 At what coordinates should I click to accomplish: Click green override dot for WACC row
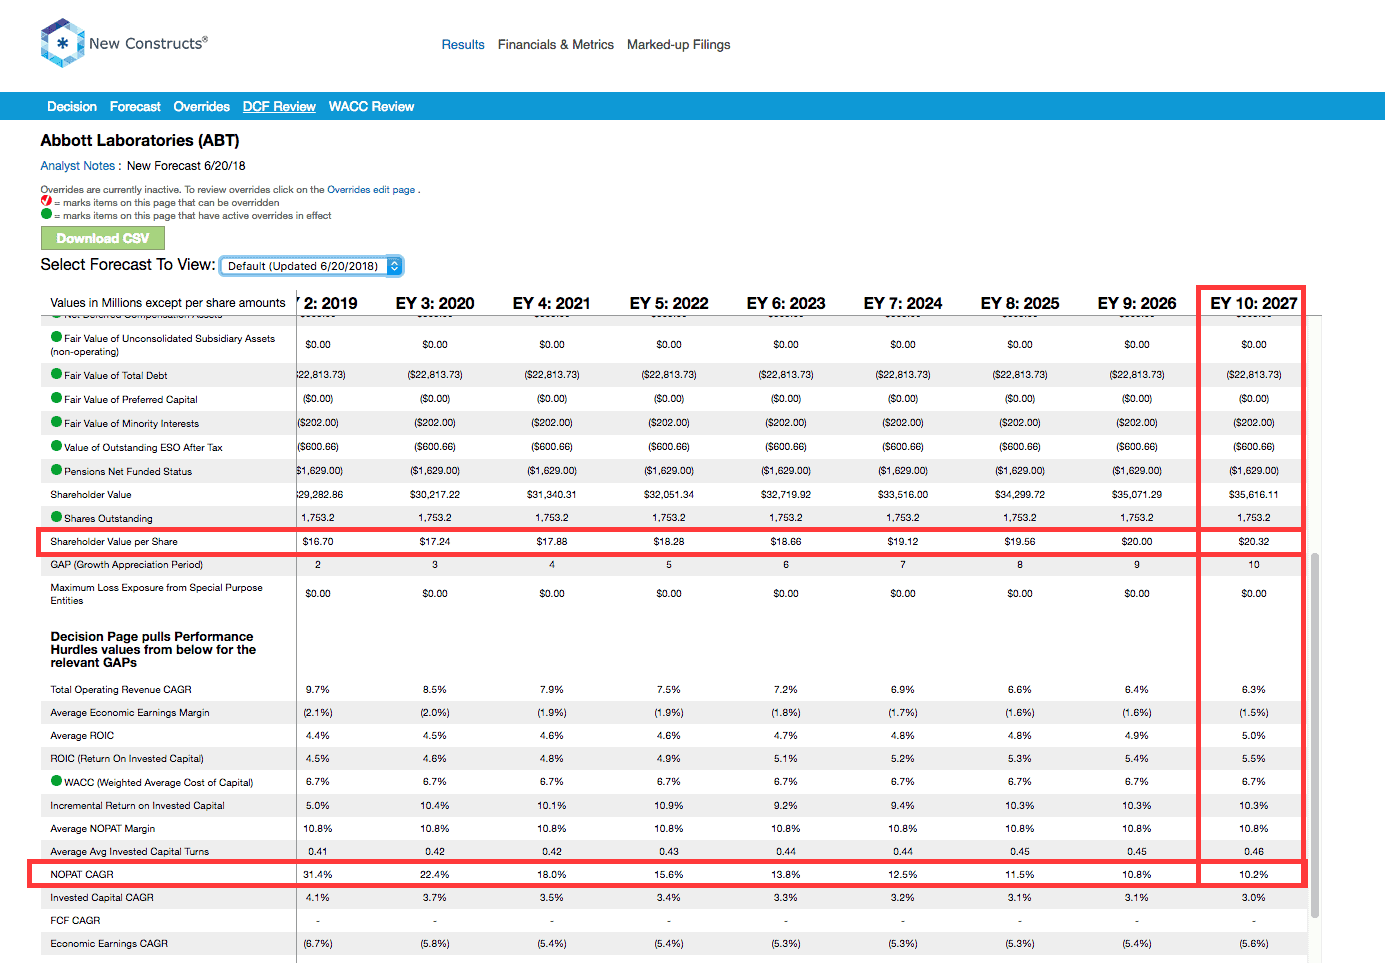pyautogui.click(x=56, y=781)
